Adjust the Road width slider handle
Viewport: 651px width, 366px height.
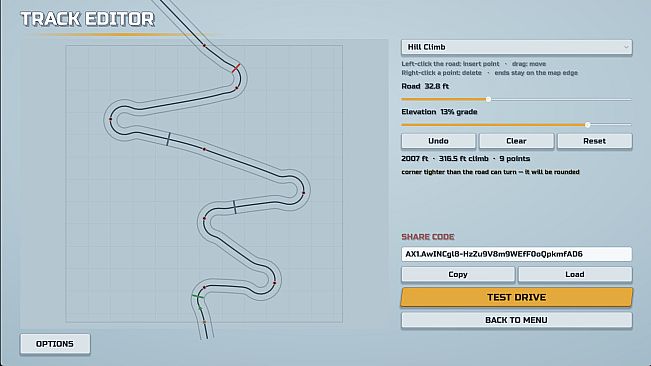coord(488,99)
